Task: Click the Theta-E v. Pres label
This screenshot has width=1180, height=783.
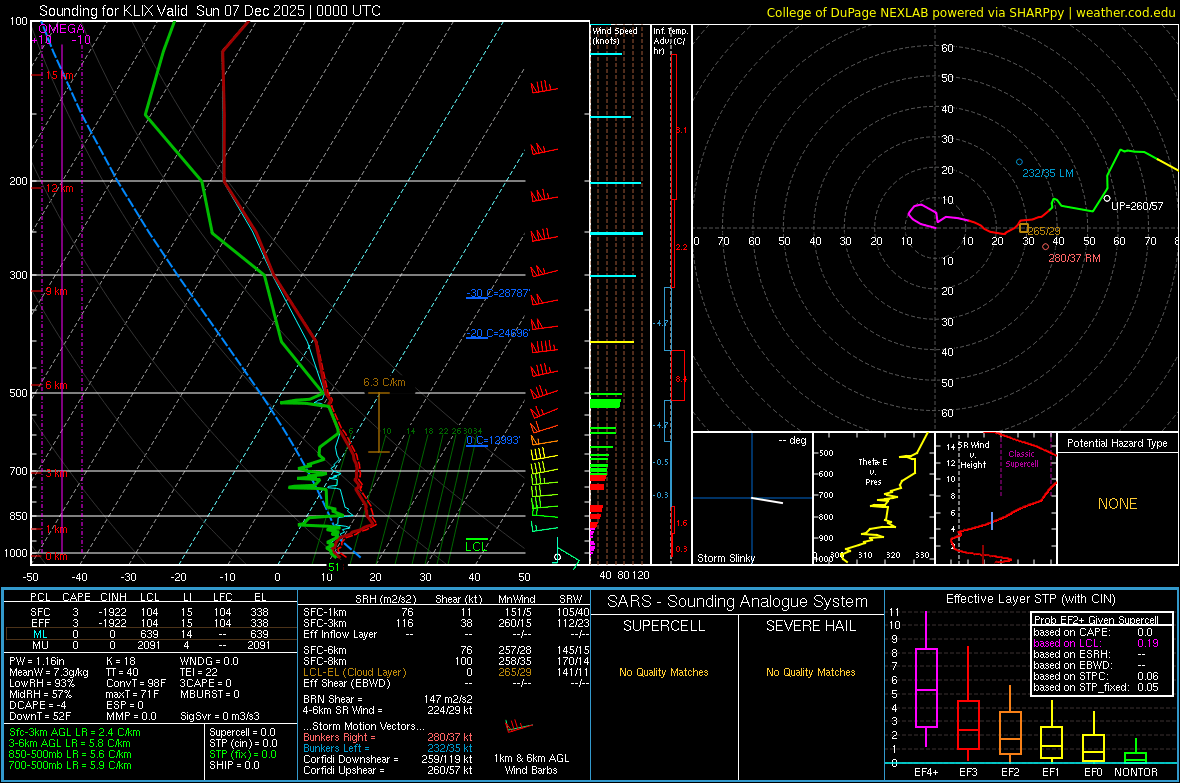Action: pos(873,471)
